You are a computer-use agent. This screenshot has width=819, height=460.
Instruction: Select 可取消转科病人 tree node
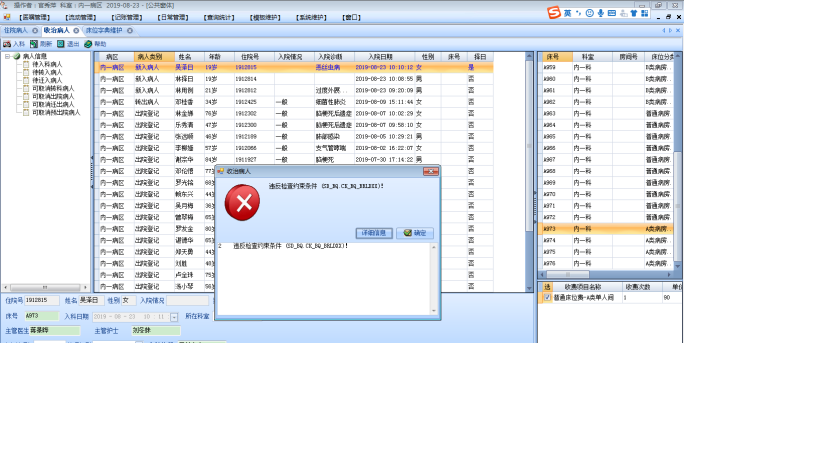tap(53, 89)
